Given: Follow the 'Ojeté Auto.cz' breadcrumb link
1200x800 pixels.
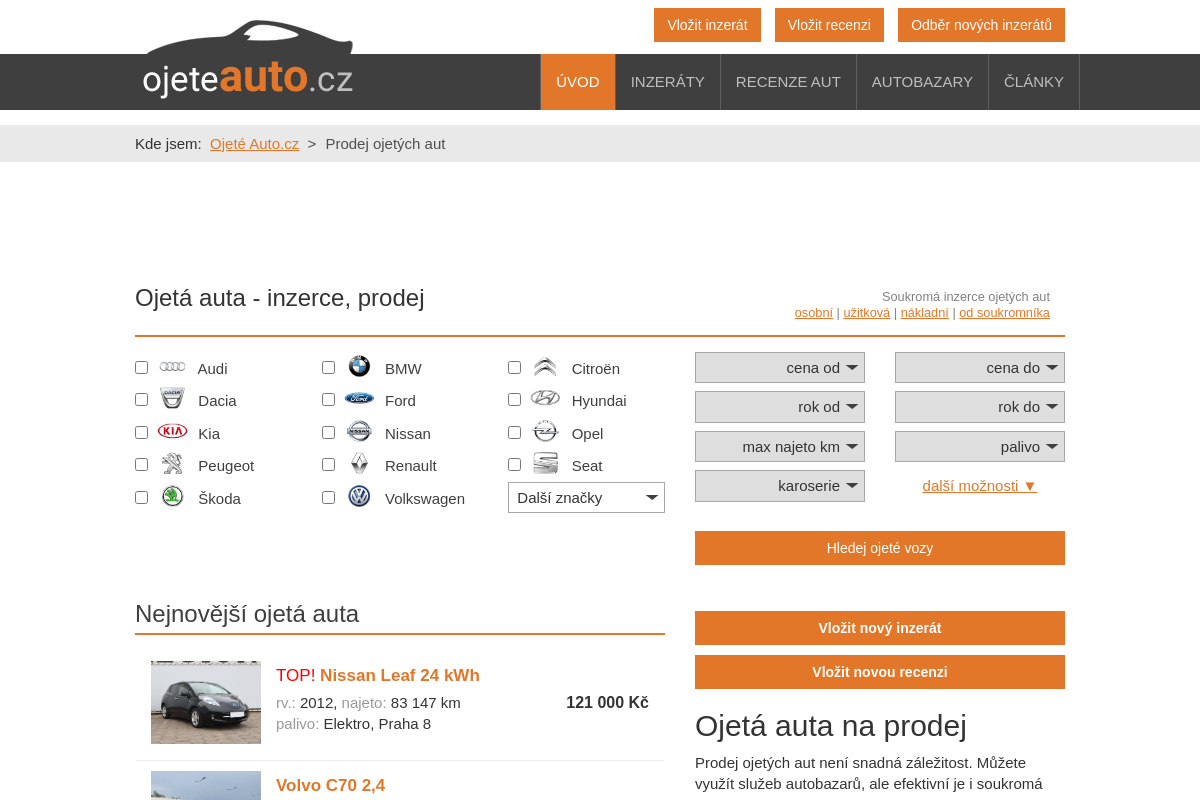Looking at the screenshot, I should [x=254, y=143].
